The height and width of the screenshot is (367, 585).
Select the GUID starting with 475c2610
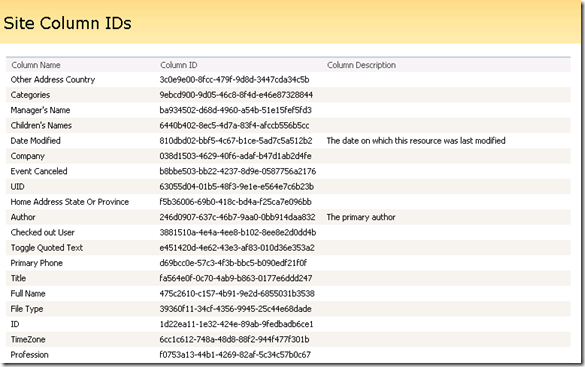237,294
